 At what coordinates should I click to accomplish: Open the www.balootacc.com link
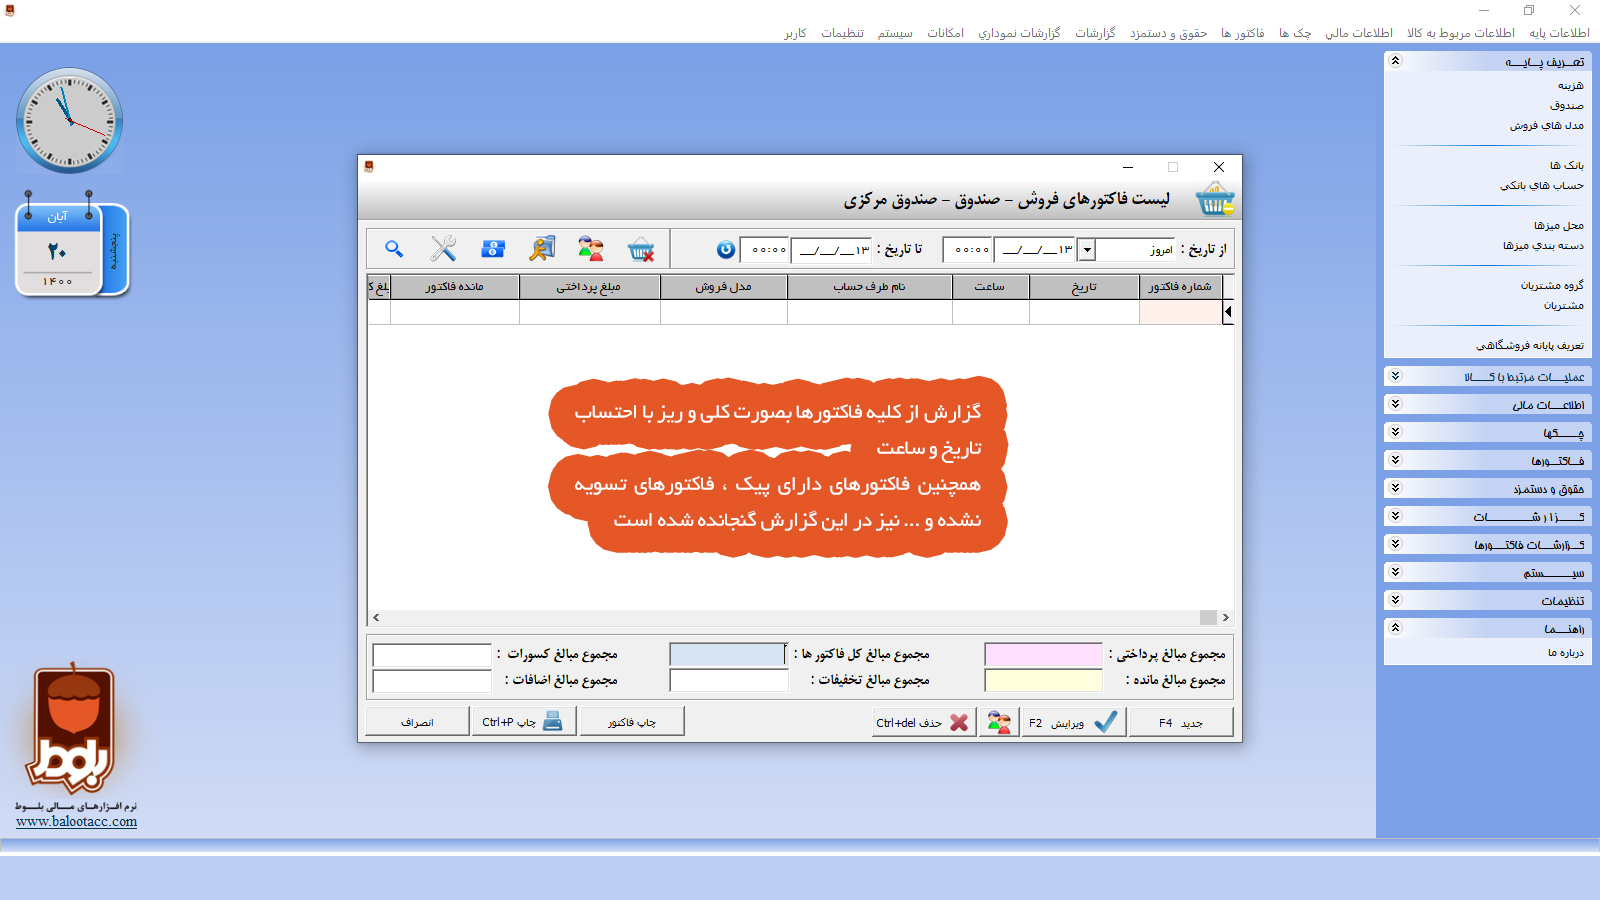77,822
